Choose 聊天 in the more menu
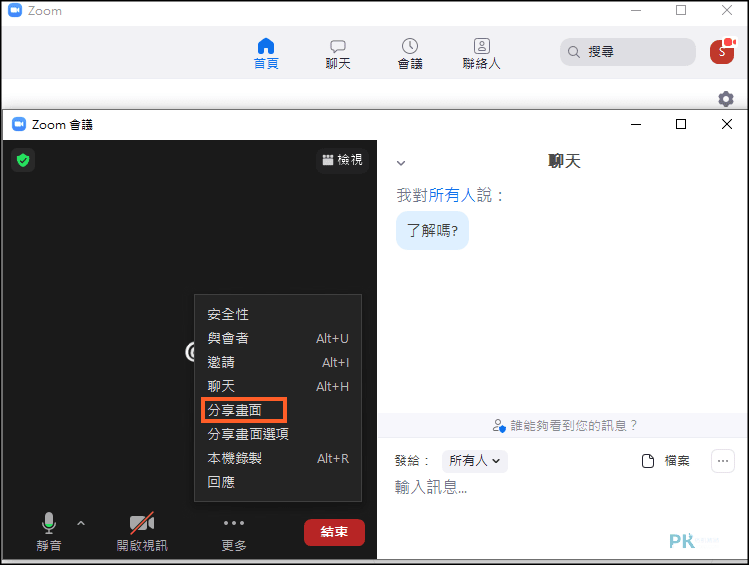This screenshot has height=565, width=749. [278, 386]
